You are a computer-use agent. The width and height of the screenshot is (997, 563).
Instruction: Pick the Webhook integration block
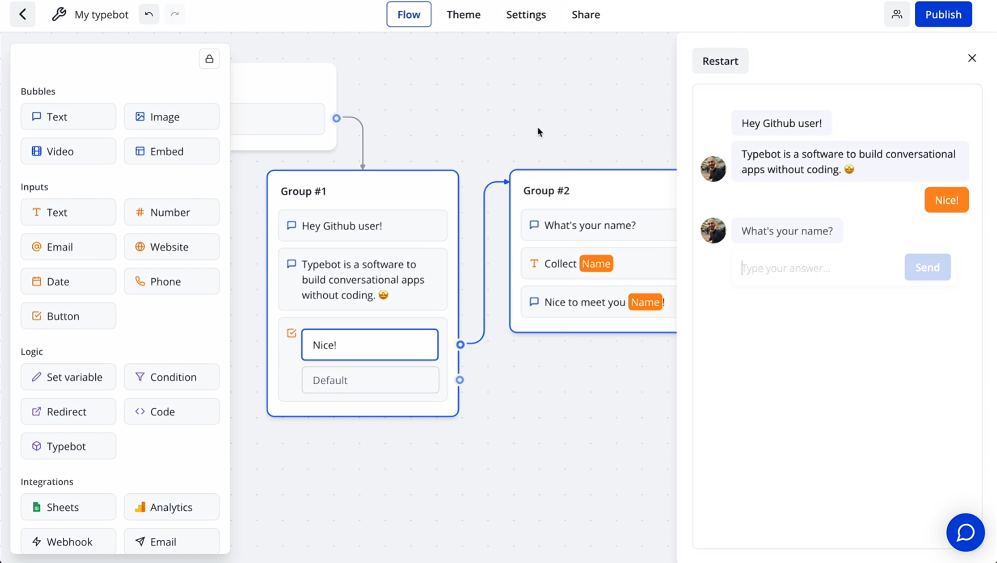pos(68,541)
